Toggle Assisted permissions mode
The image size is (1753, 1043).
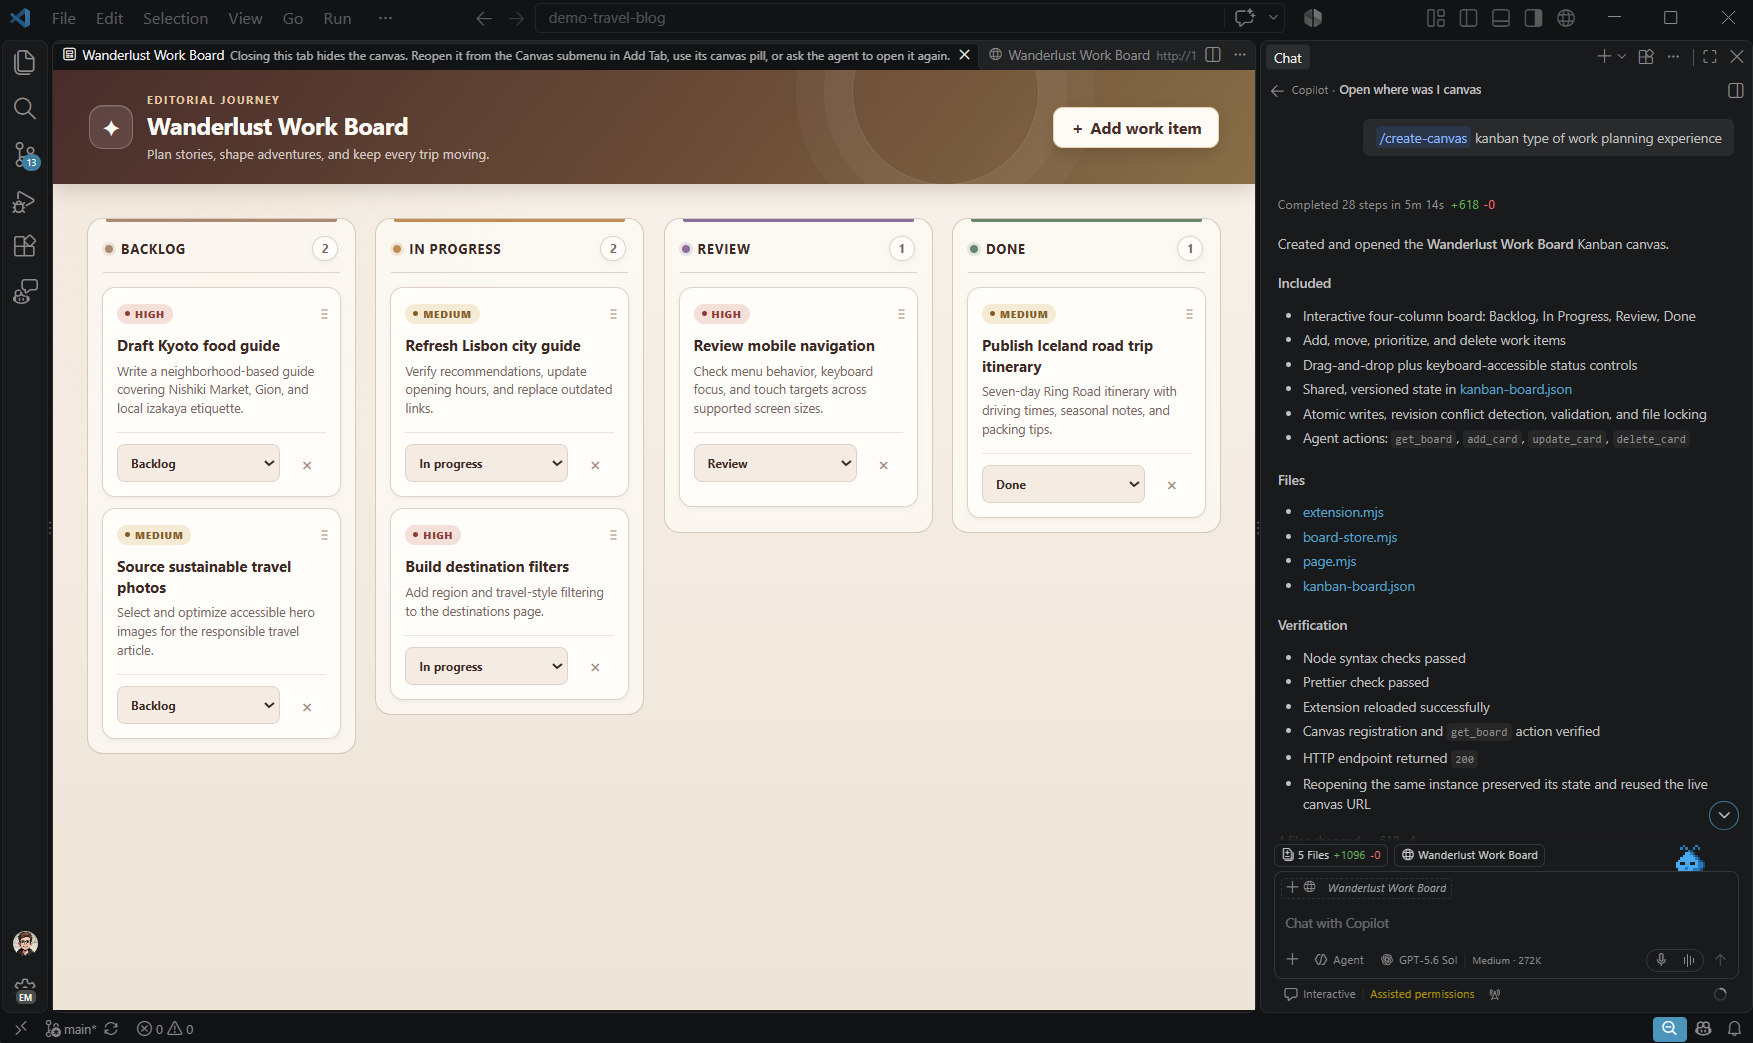click(x=1422, y=994)
